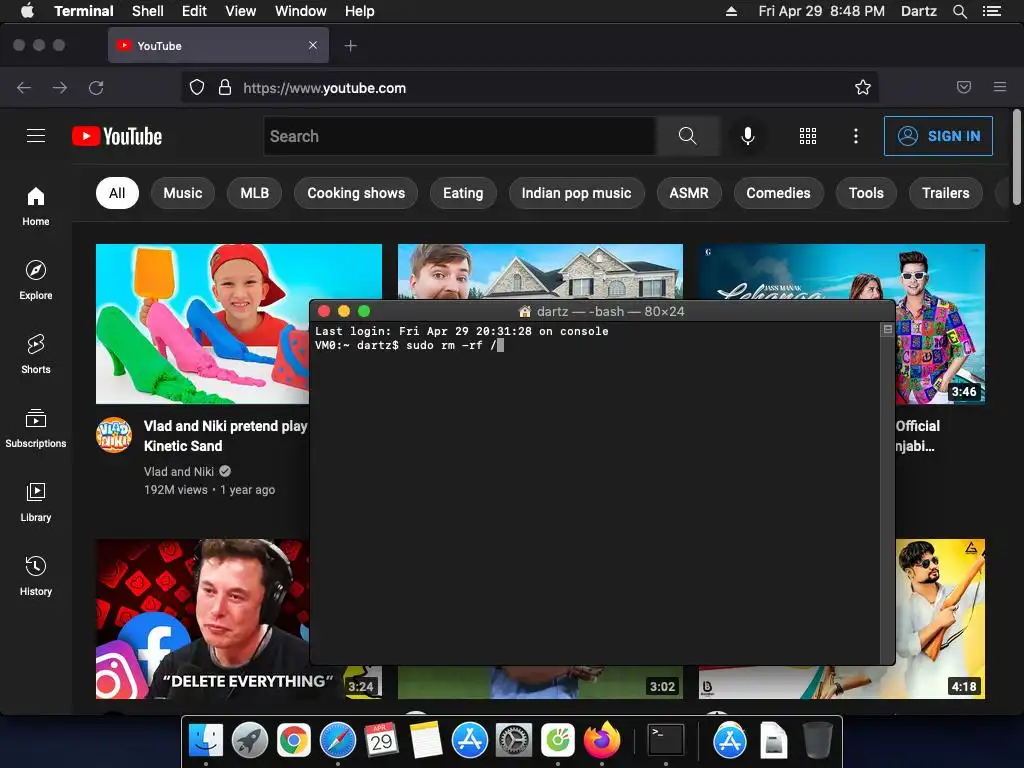Open Explore in YouTube sidebar
Viewport: 1024px width, 768px height.
pyautogui.click(x=36, y=280)
